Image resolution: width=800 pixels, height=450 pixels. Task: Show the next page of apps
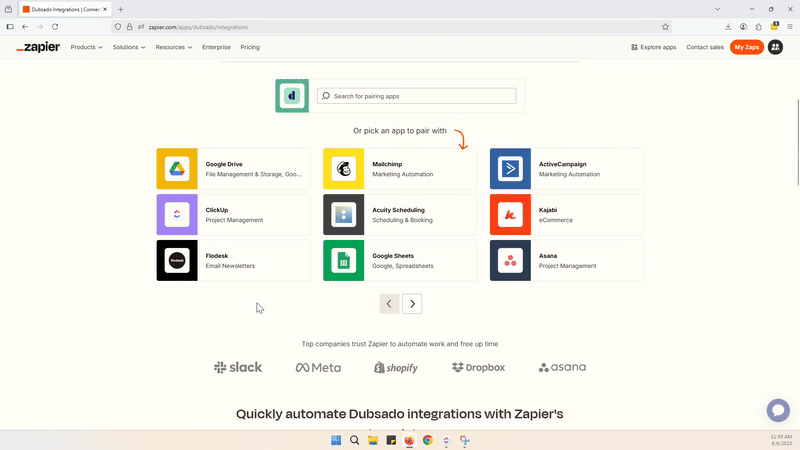click(x=412, y=304)
